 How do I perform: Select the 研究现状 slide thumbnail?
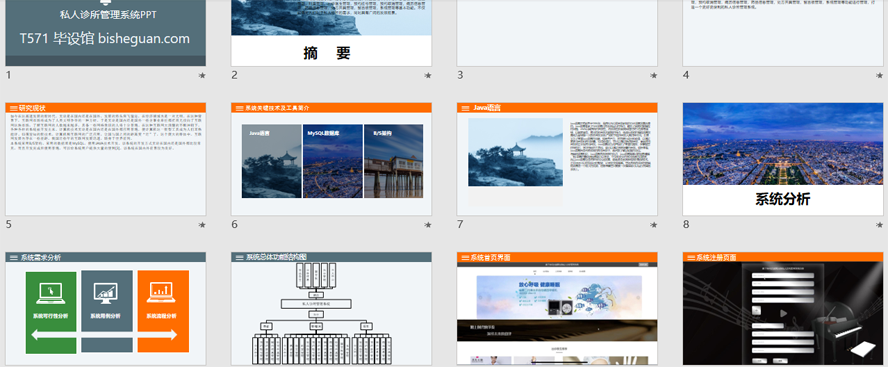(105, 159)
